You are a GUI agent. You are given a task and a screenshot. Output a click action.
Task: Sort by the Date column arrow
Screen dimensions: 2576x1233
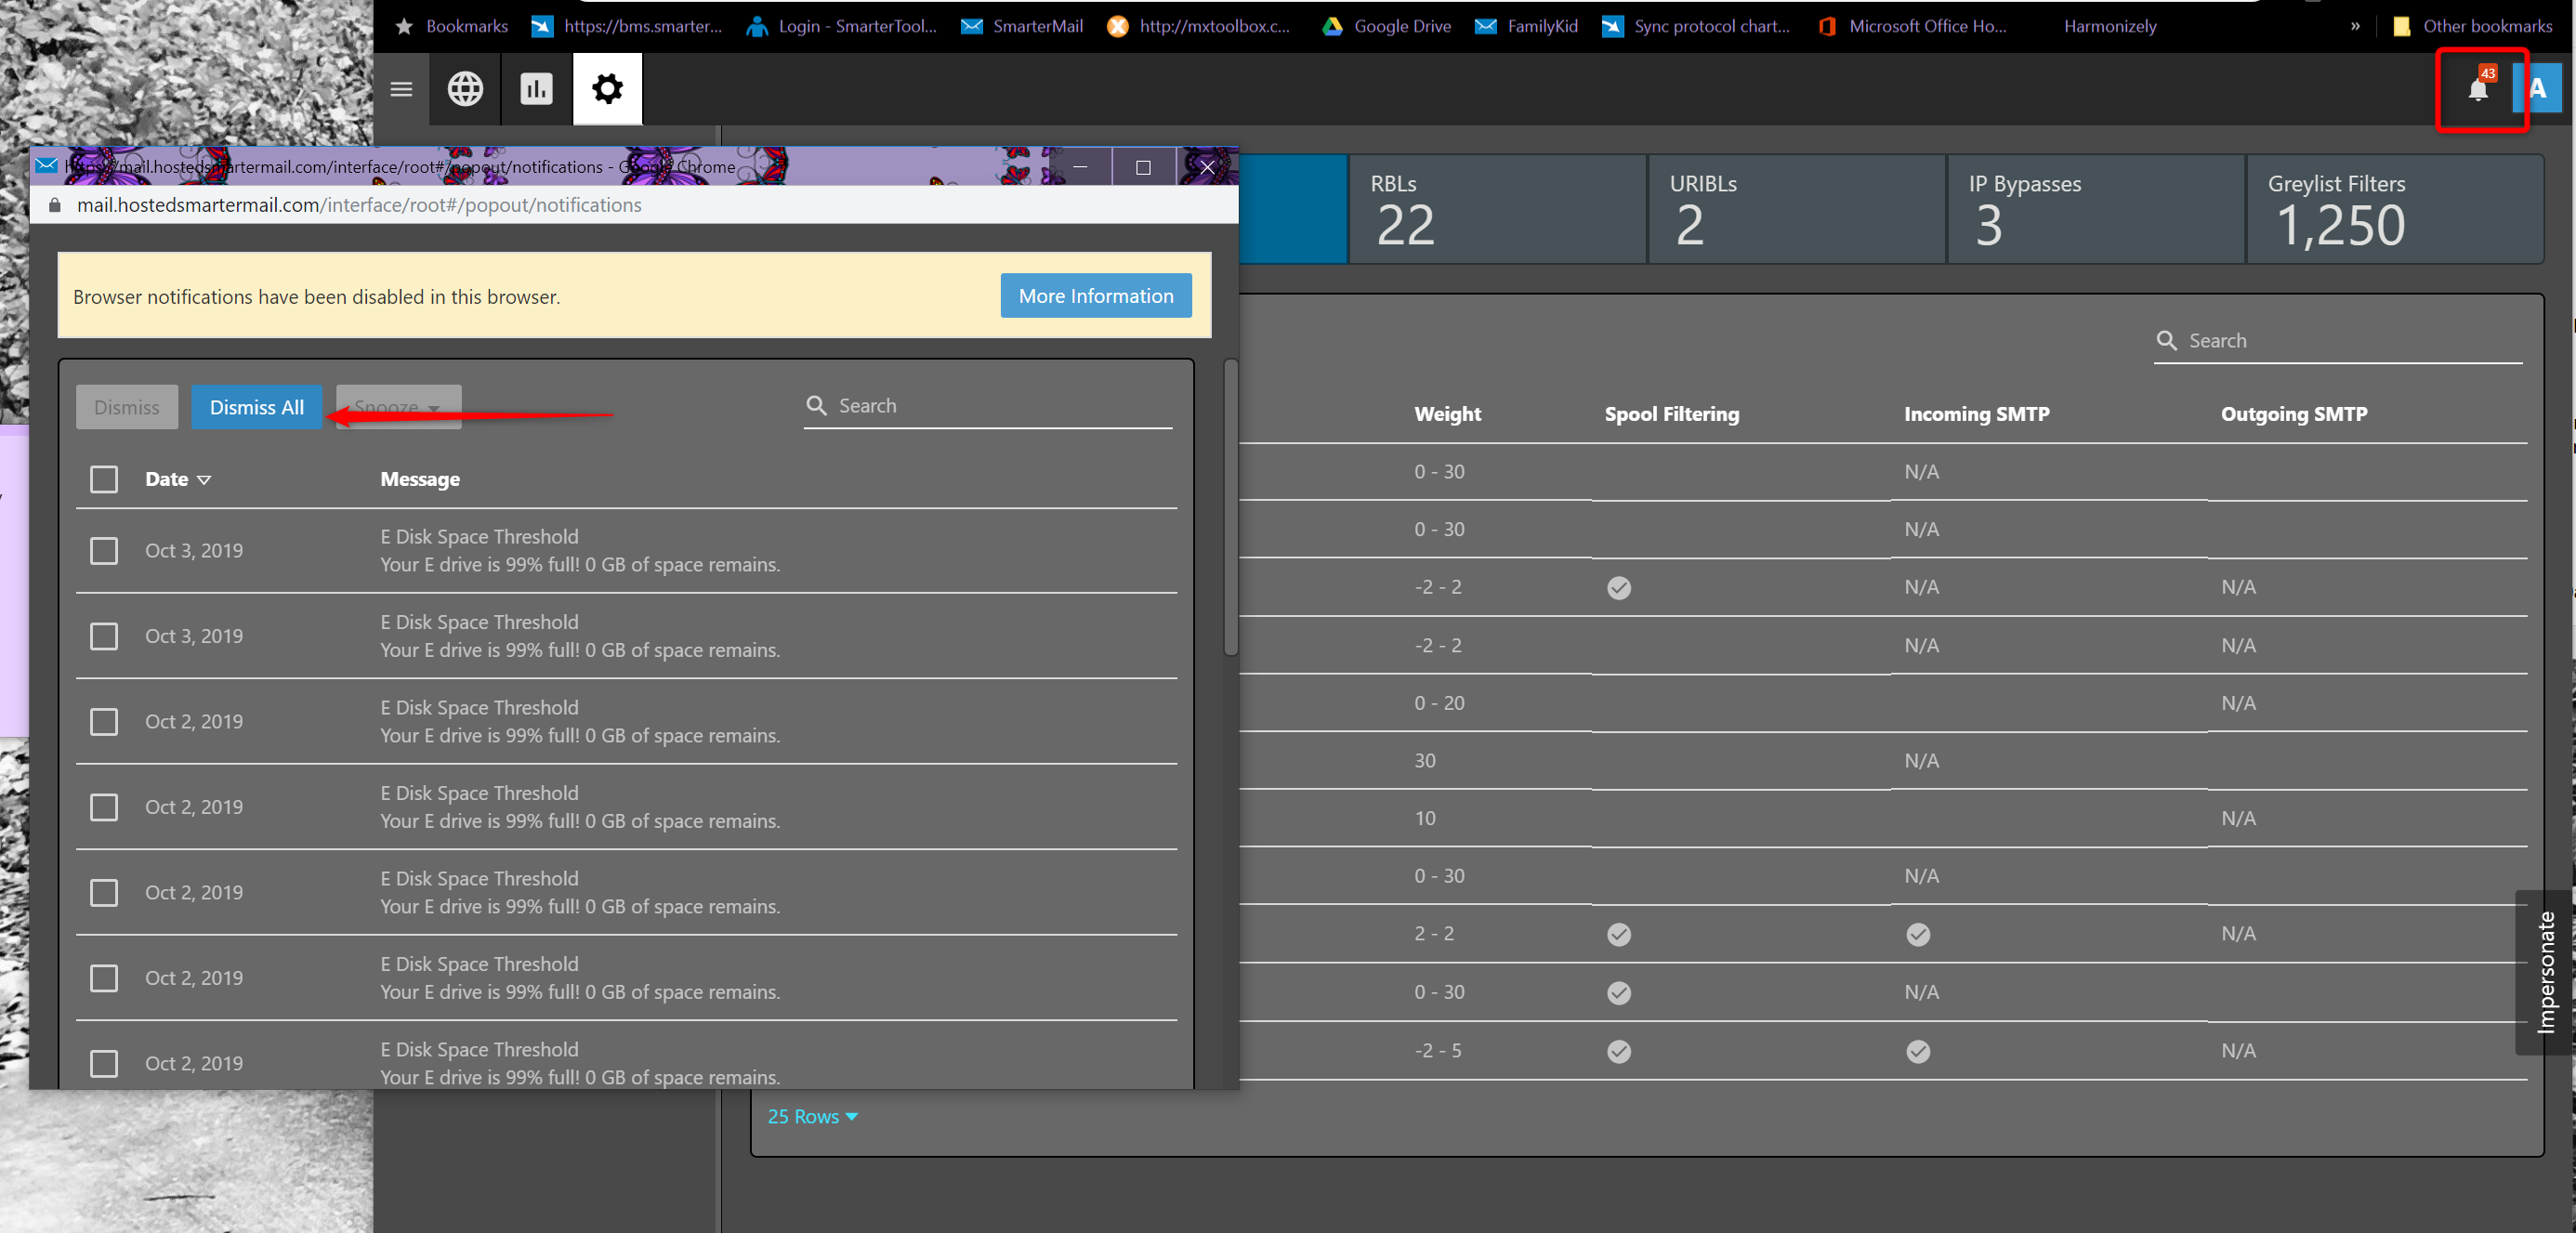point(204,480)
